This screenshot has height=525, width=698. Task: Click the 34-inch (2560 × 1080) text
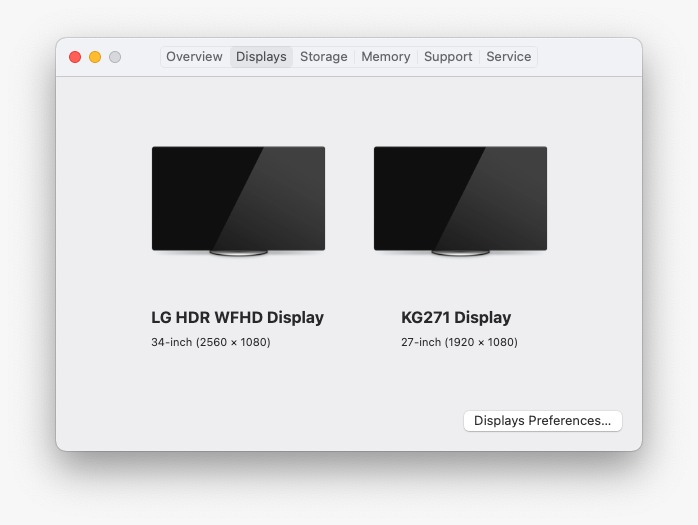click(211, 342)
